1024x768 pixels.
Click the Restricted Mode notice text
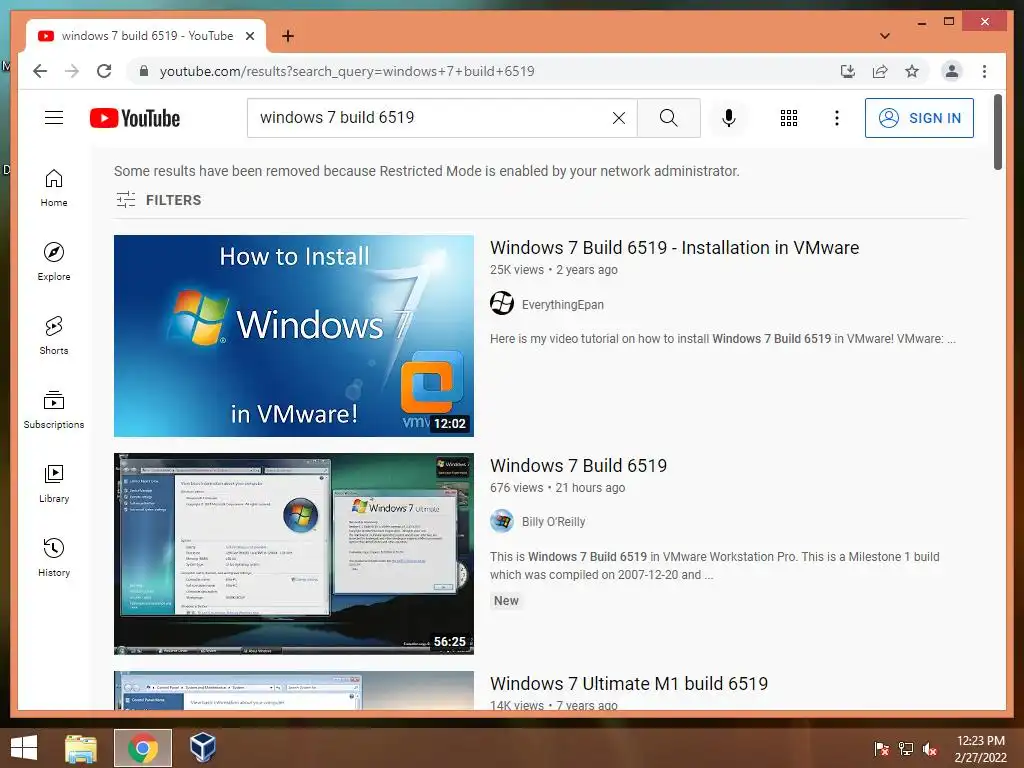coord(426,171)
